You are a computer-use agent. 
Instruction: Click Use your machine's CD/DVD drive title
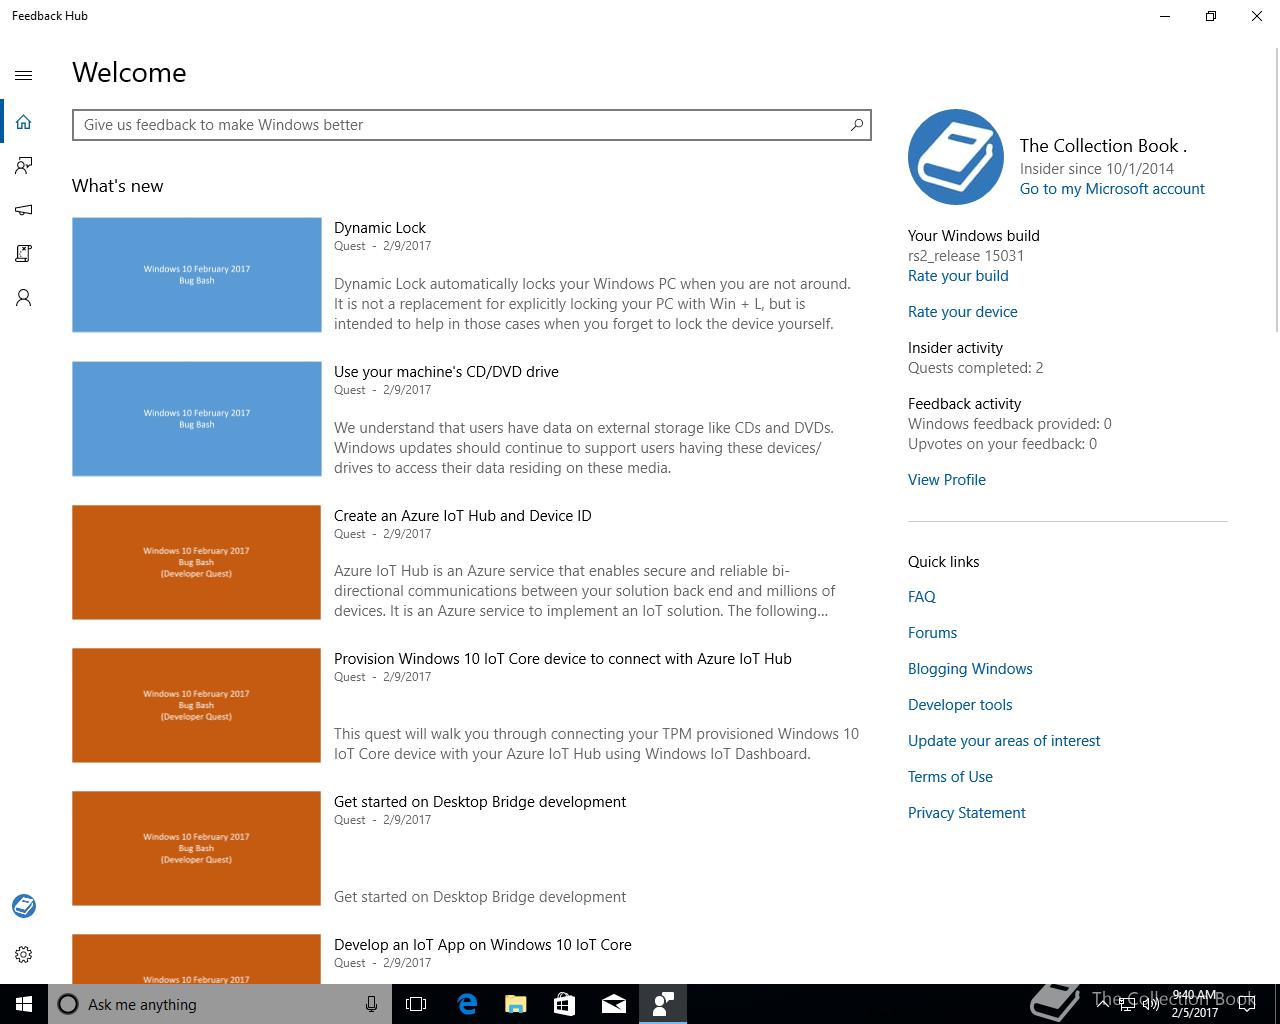(446, 372)
